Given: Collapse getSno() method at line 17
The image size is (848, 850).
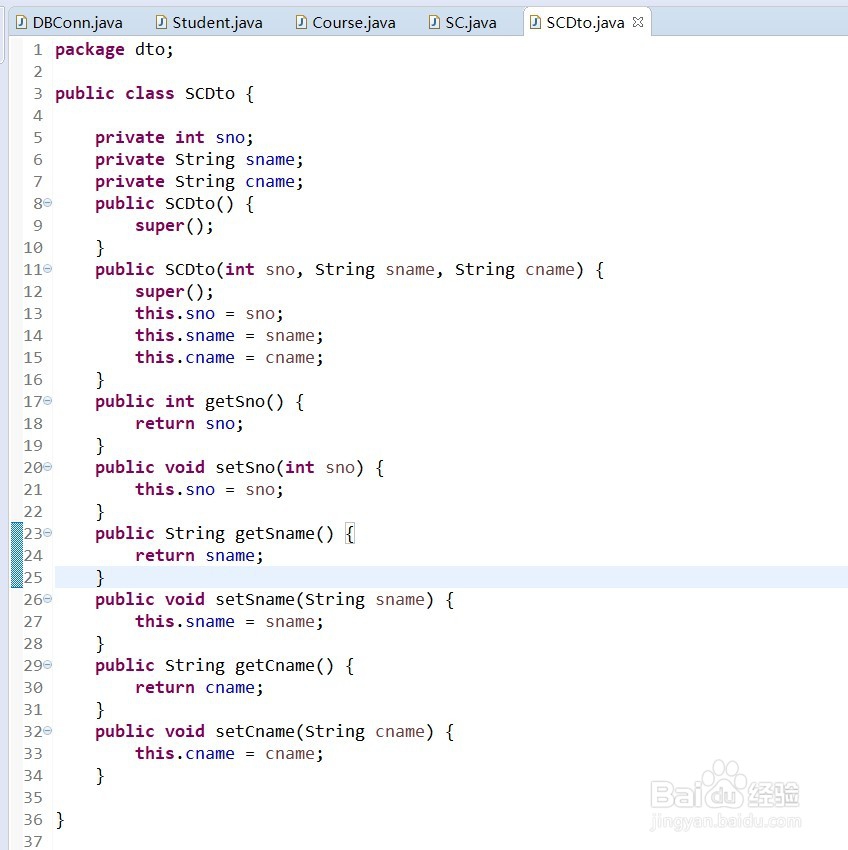Looking at the screenshot, I should 48,401.
